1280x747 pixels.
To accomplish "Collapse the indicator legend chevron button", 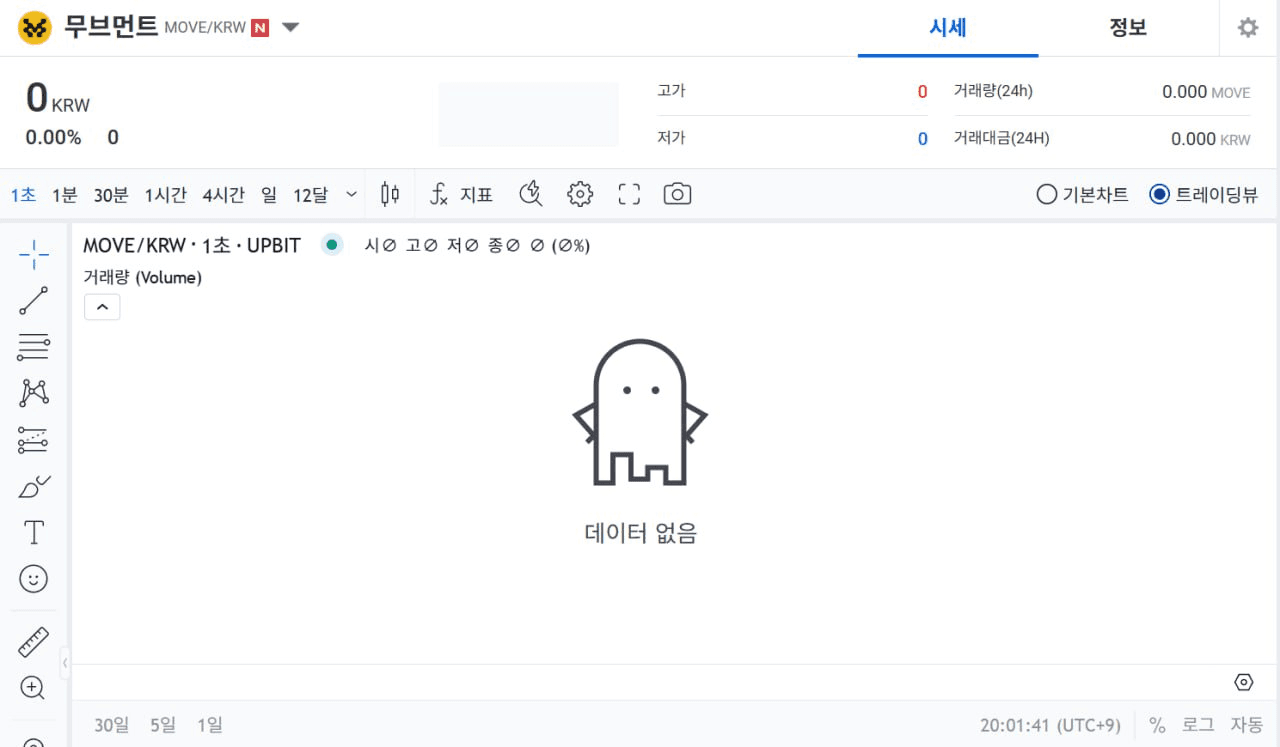I will (x=102, y=307).
